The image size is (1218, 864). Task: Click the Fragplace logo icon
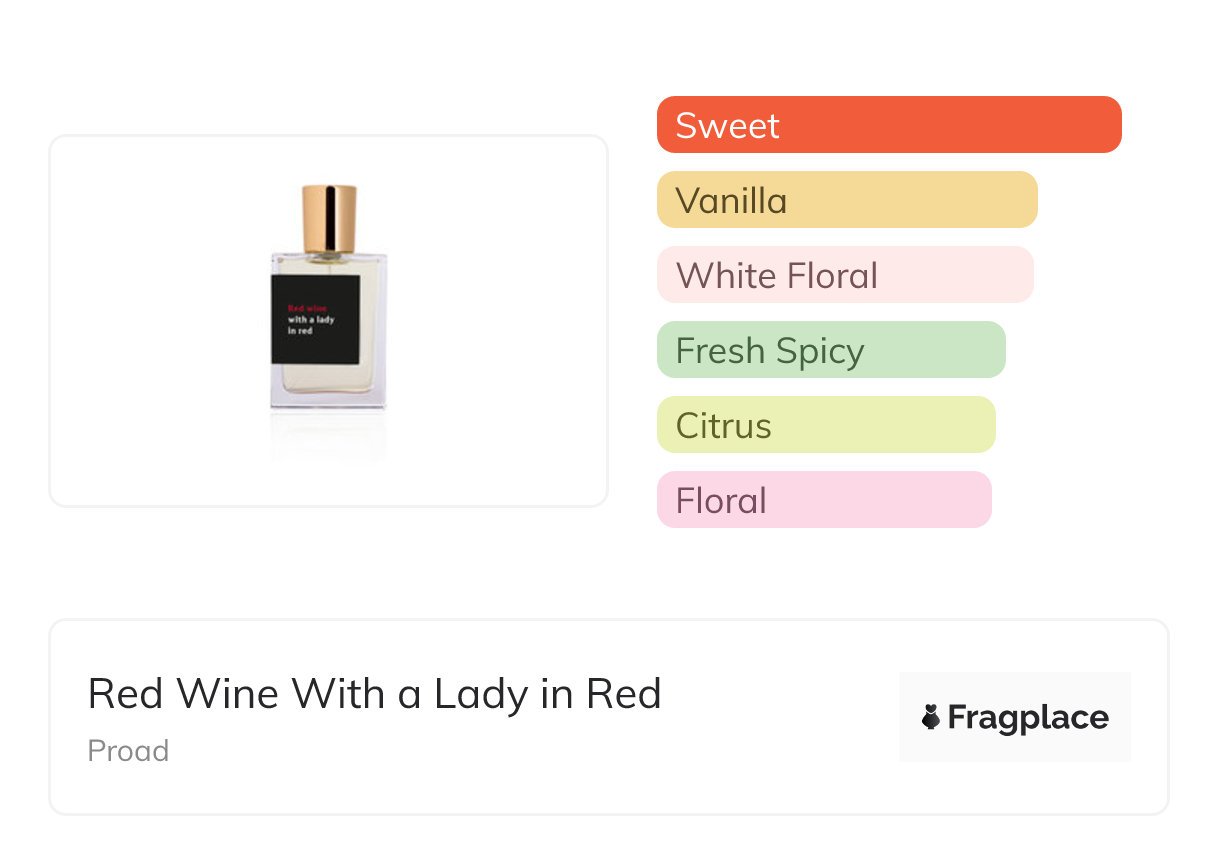931,717
